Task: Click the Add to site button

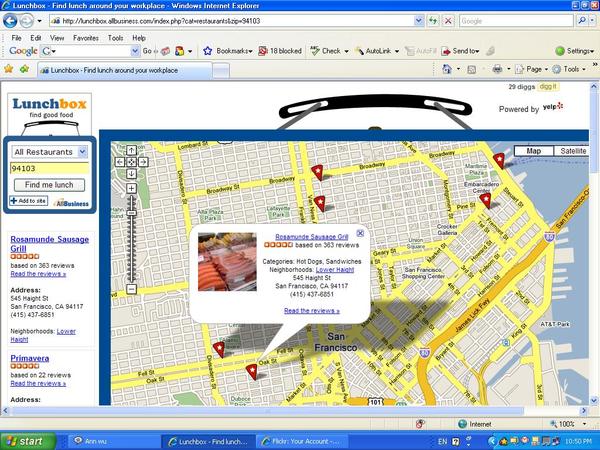Action: point(28,201)
